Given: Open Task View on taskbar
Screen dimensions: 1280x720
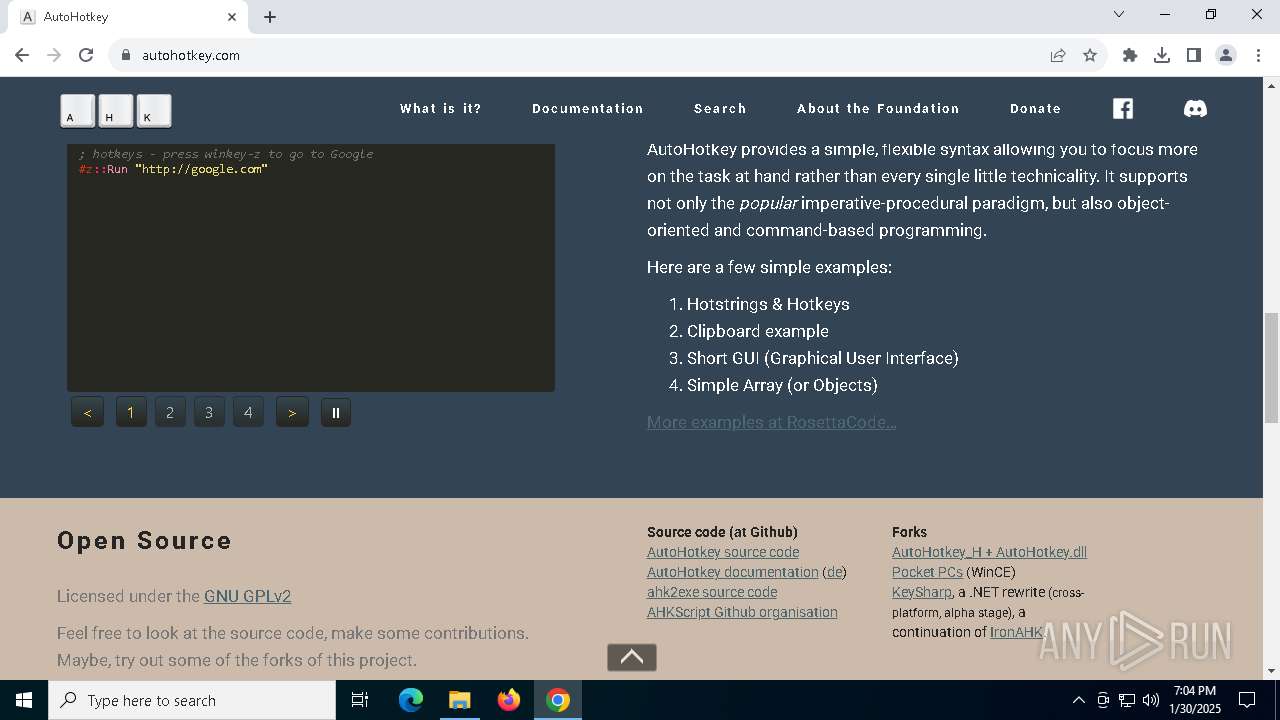Looking at the screenshot, I should pos(360,700).
